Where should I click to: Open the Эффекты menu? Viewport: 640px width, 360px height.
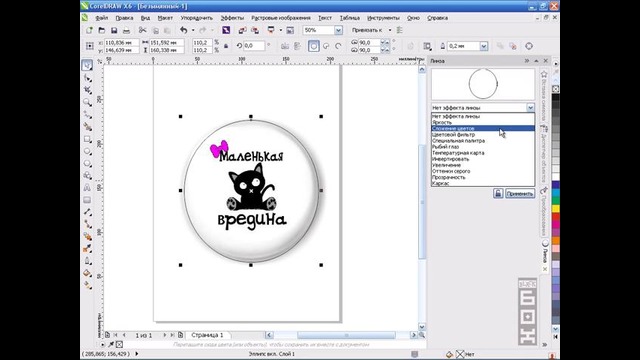click(232, 18)
